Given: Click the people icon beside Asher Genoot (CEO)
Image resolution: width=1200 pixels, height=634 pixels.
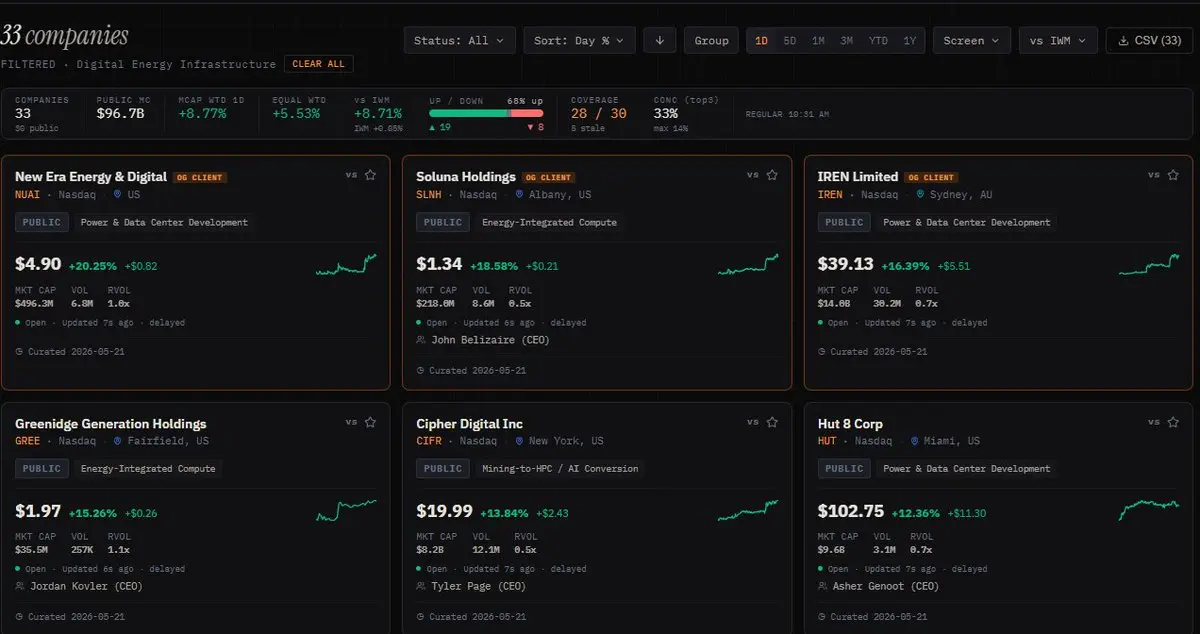Looking at the screenshot, I should click(x=823, y=586).
